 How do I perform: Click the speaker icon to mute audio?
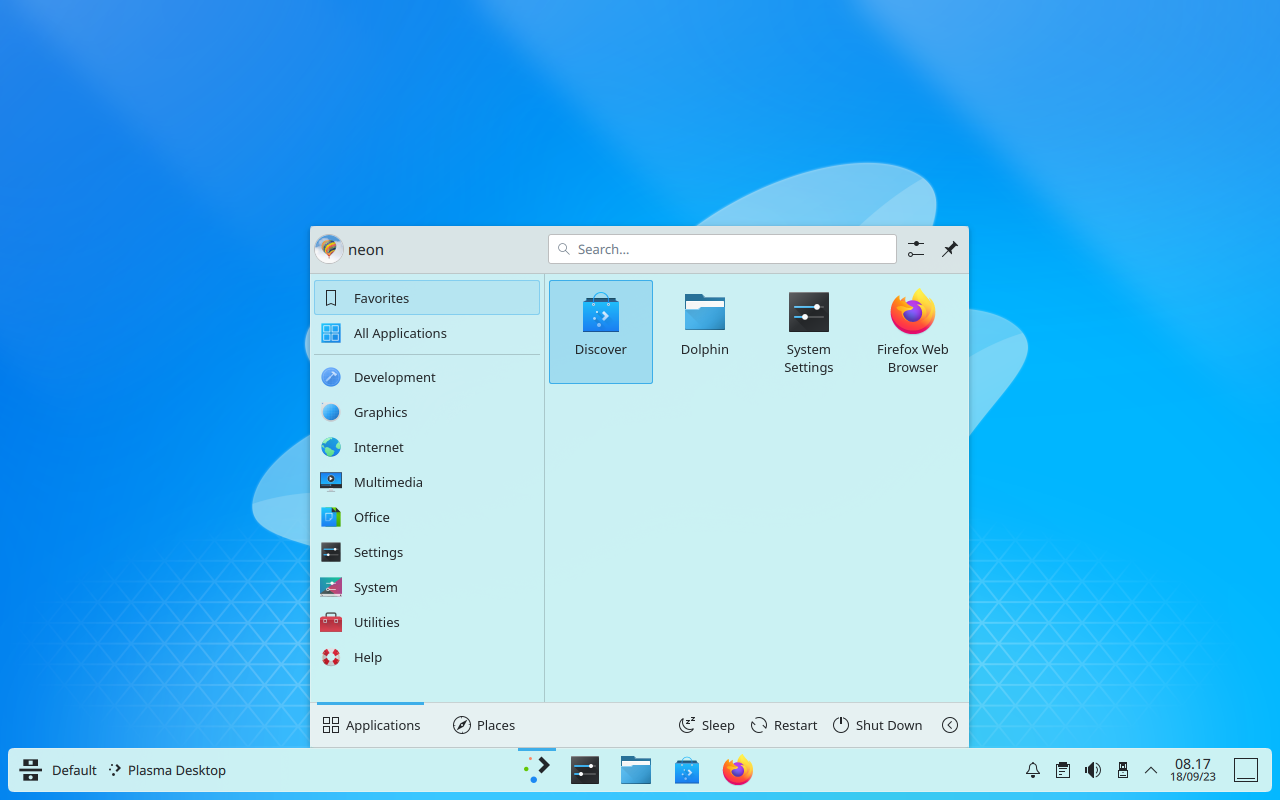click(x=1092, y=770)
